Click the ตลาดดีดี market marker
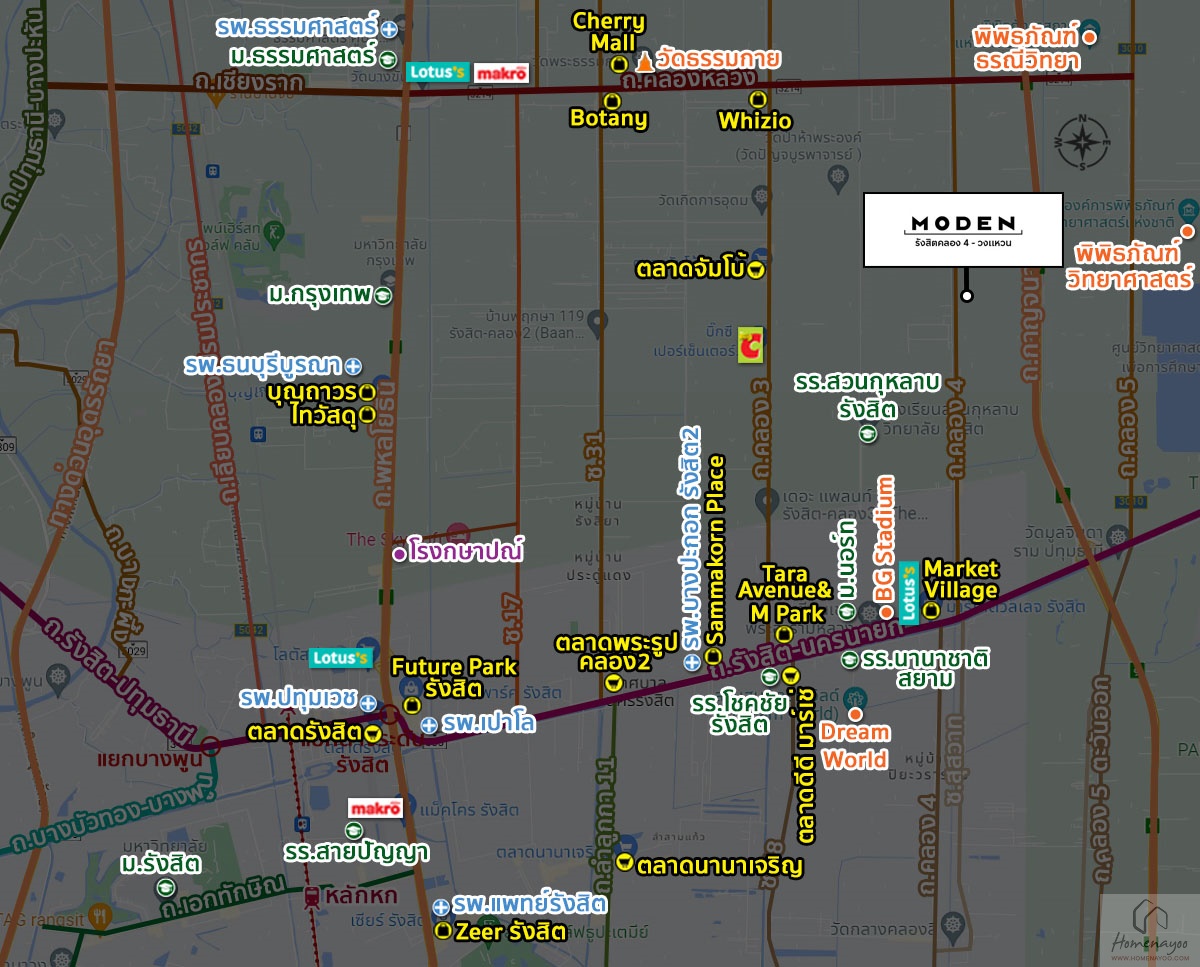Screen dimensions: 1200x967 (x=791, y=675)
